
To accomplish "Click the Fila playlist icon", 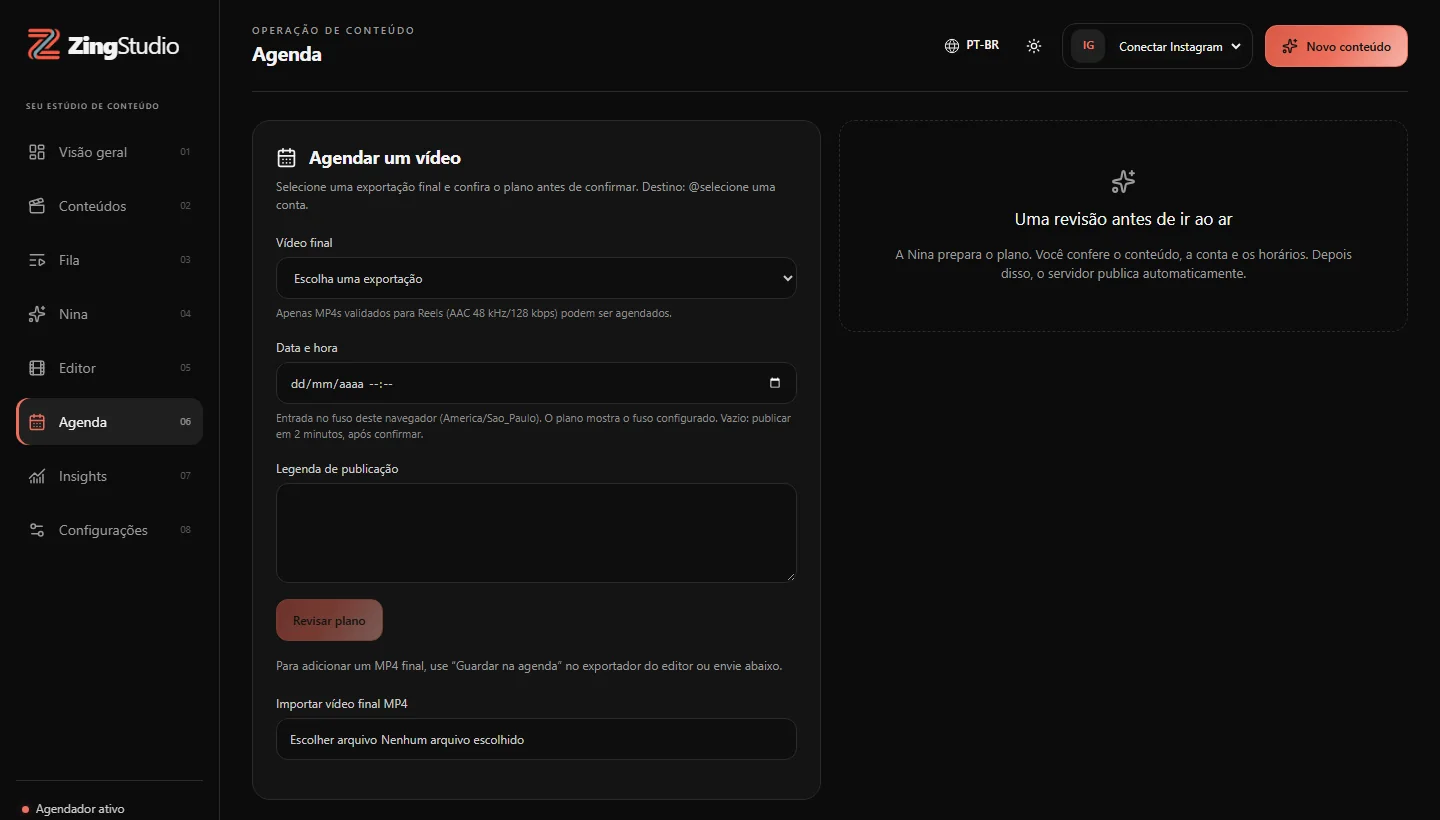I will click(37, 260).
